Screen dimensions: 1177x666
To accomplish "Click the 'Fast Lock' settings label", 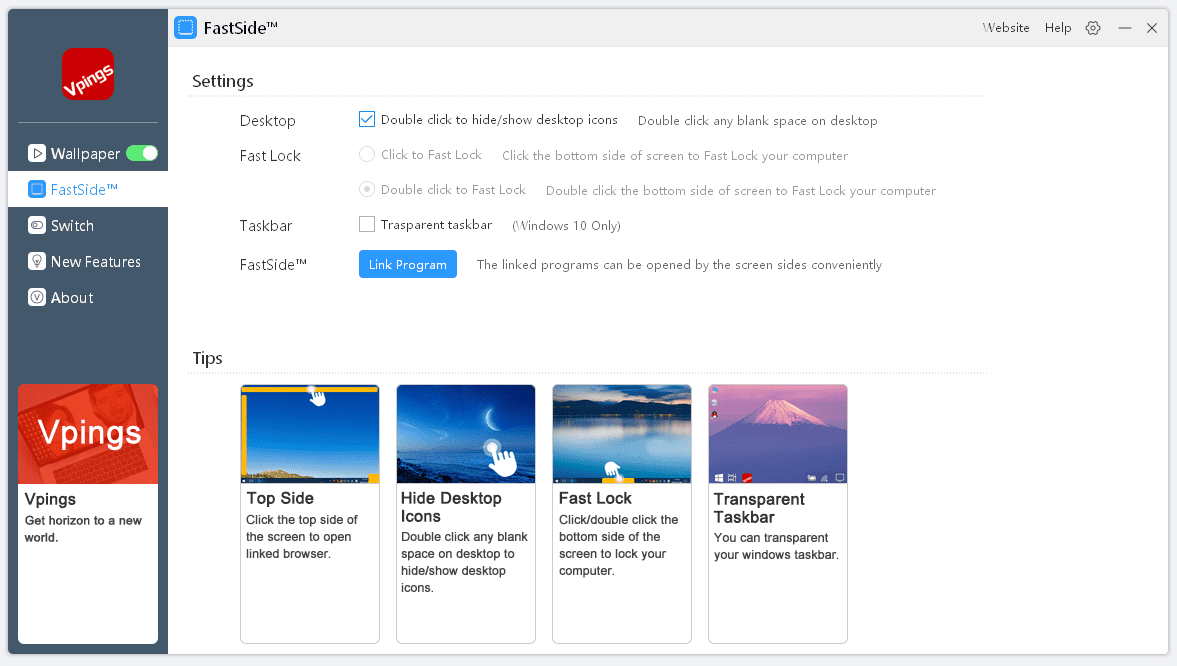I will coord(270,155).
